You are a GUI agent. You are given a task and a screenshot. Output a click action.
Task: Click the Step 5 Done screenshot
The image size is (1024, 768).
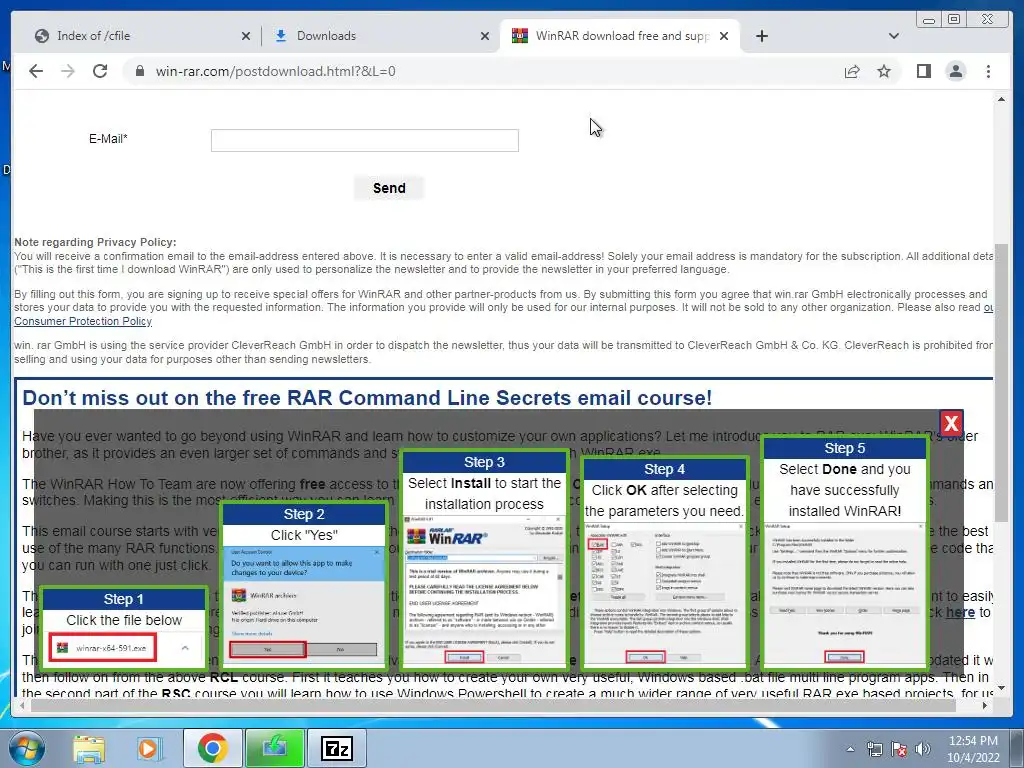click(x=844, y=593)
